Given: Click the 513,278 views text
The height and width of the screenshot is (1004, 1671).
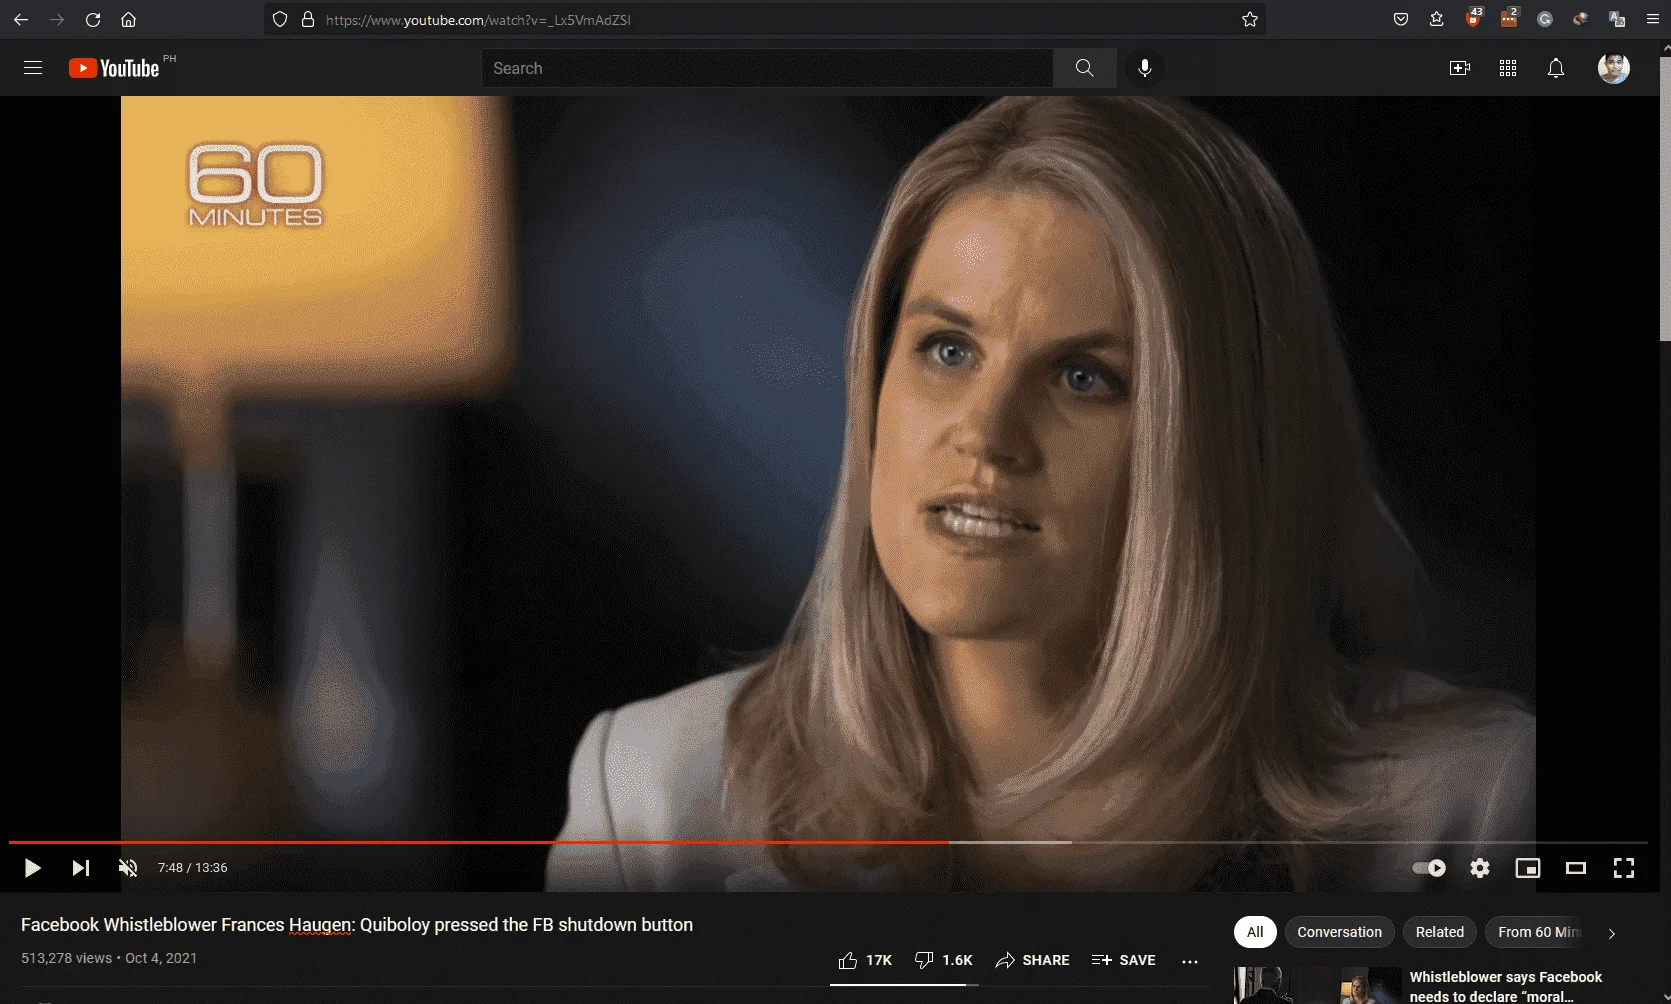Looking at the screenshot, I should click(x=66, y=958).
